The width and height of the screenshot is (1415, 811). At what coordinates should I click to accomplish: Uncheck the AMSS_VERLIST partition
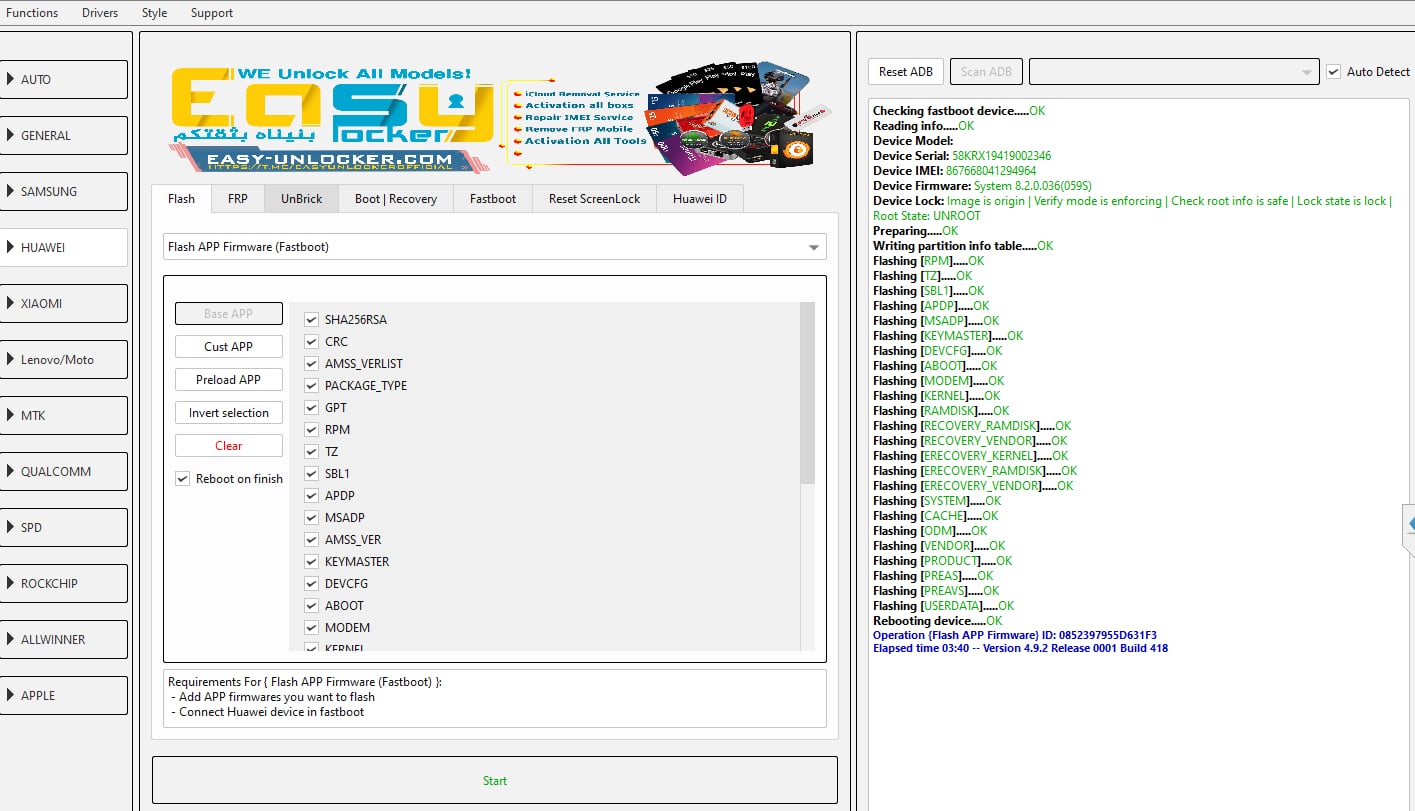pyautogui.click(x=312, y=364)
